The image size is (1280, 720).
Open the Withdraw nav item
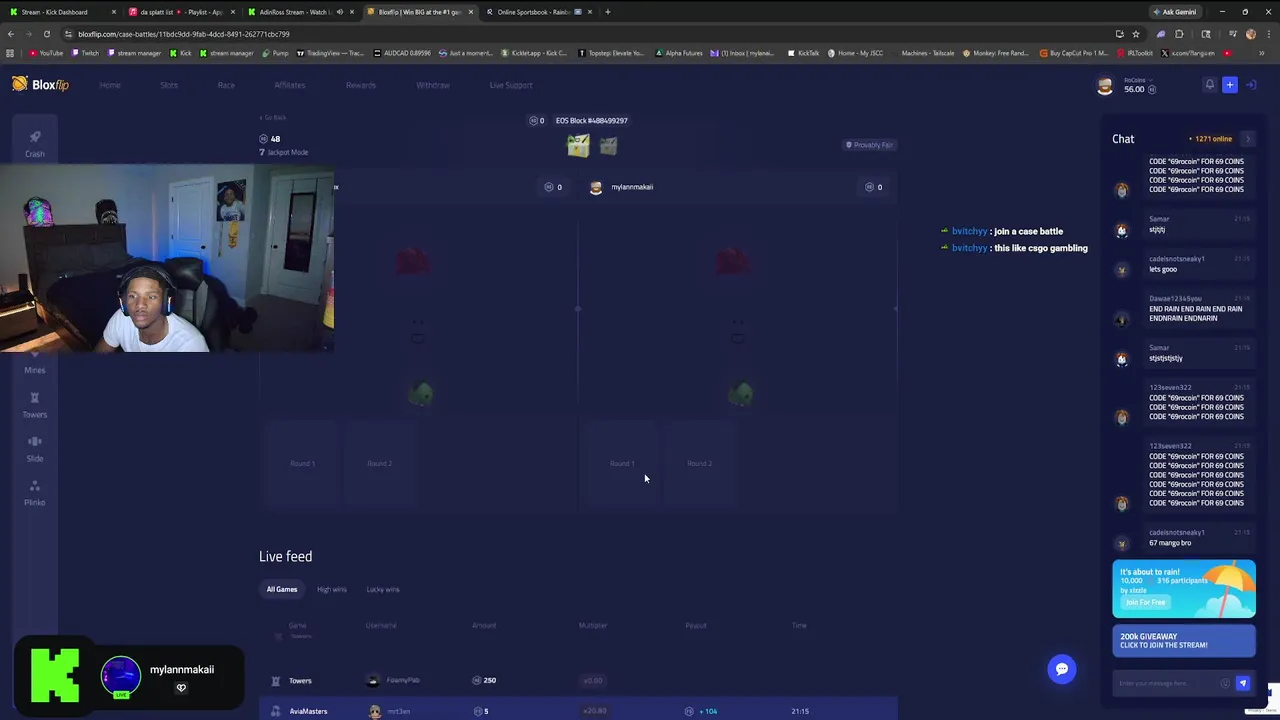pyautogui.click(x=433, y=85)
